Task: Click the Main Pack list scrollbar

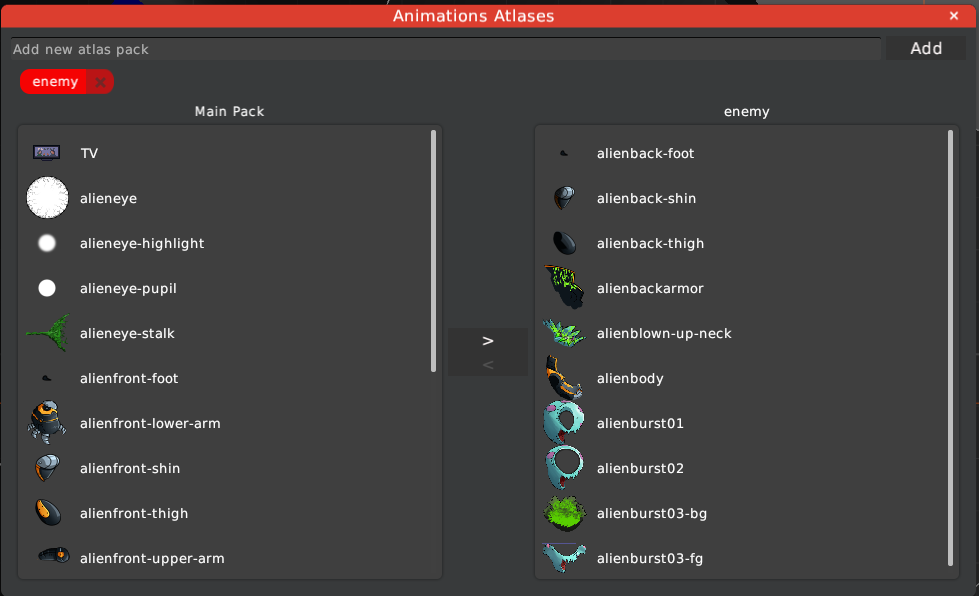Action: click(x=433, y=250)
